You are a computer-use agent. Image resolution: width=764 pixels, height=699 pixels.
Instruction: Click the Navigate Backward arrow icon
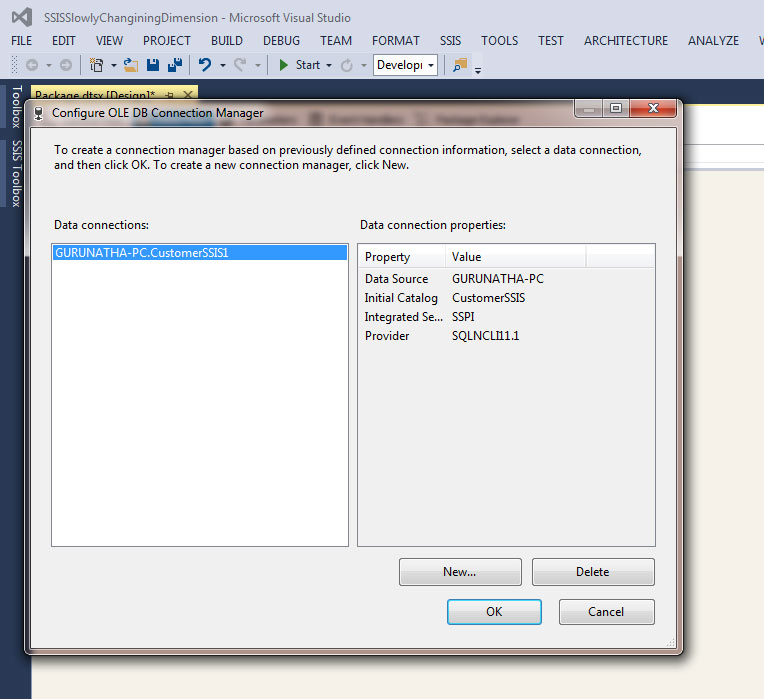tap(32, 65)
